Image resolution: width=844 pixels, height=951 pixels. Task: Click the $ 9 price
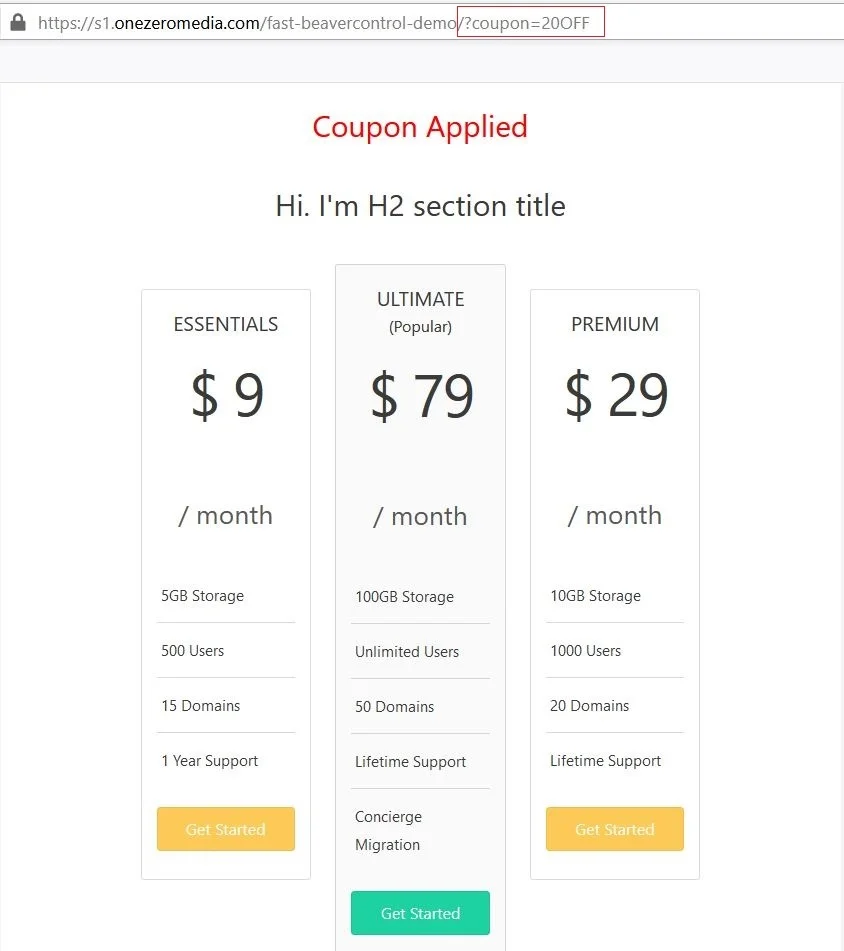pos(227,395)
